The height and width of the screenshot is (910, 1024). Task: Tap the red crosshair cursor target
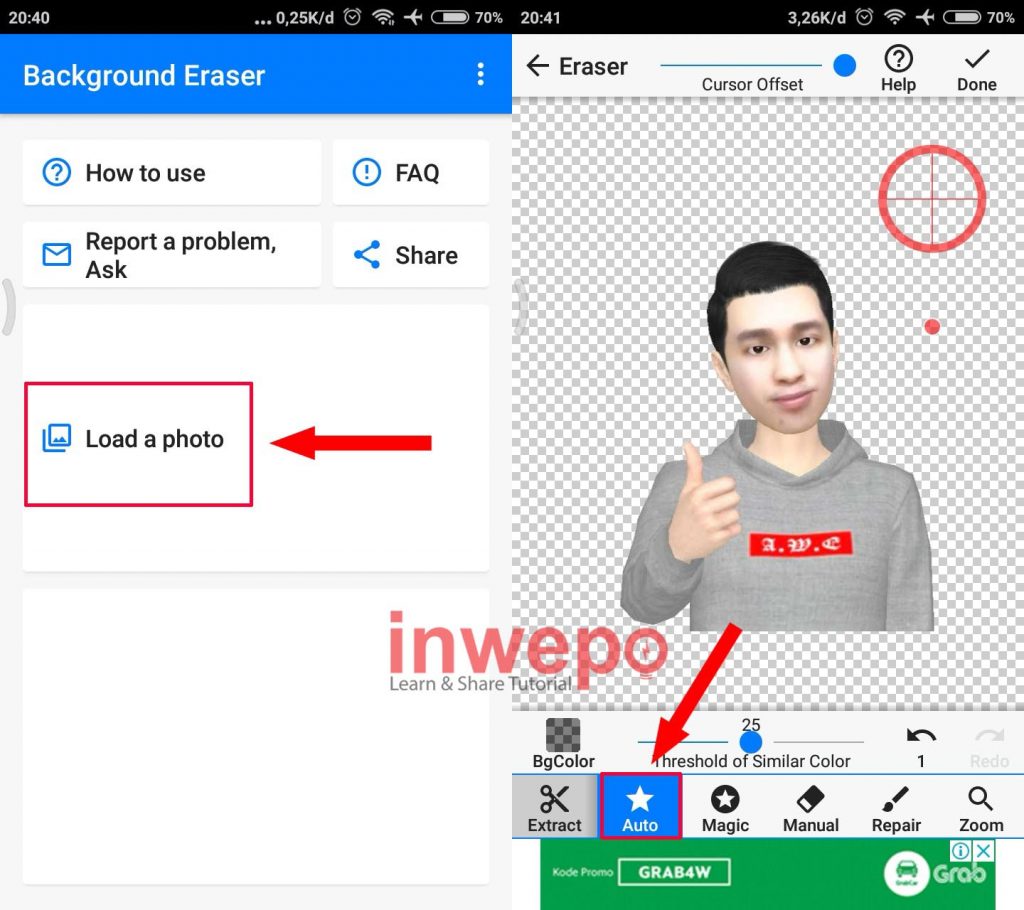coord(932,198)
